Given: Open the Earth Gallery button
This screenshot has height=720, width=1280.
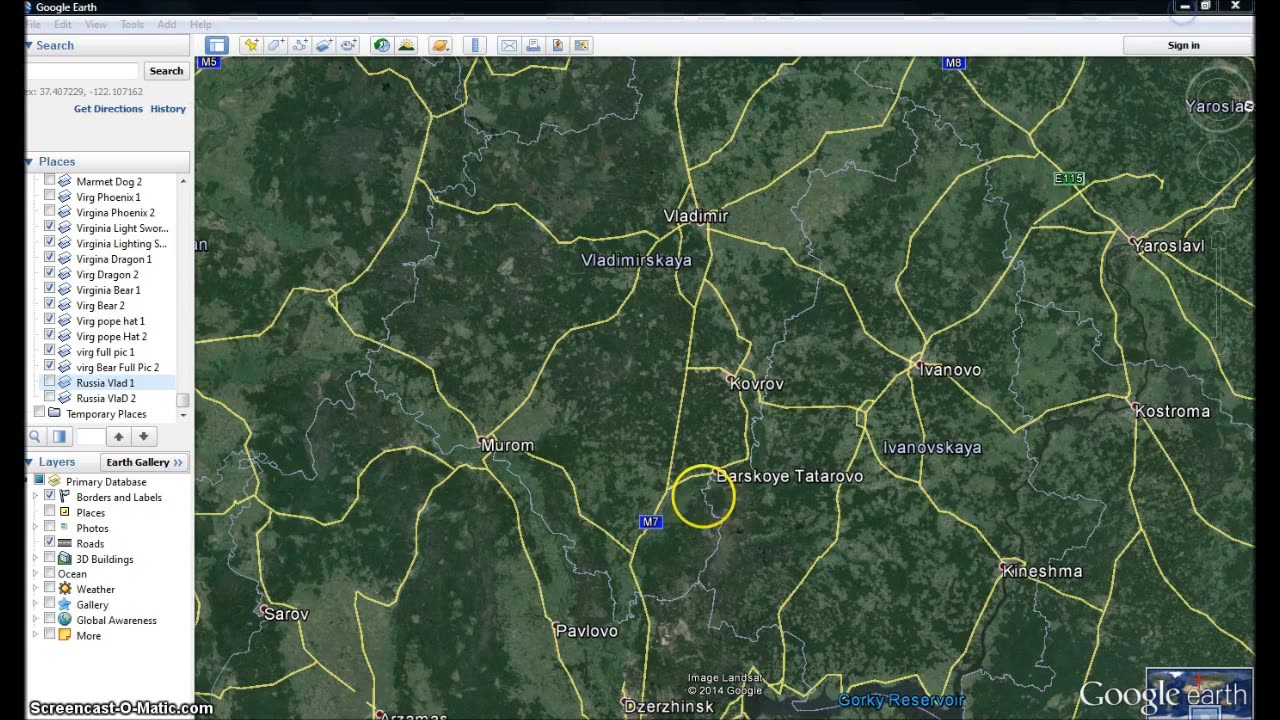Looking at the screenshot, I should (x=145, y=462).
